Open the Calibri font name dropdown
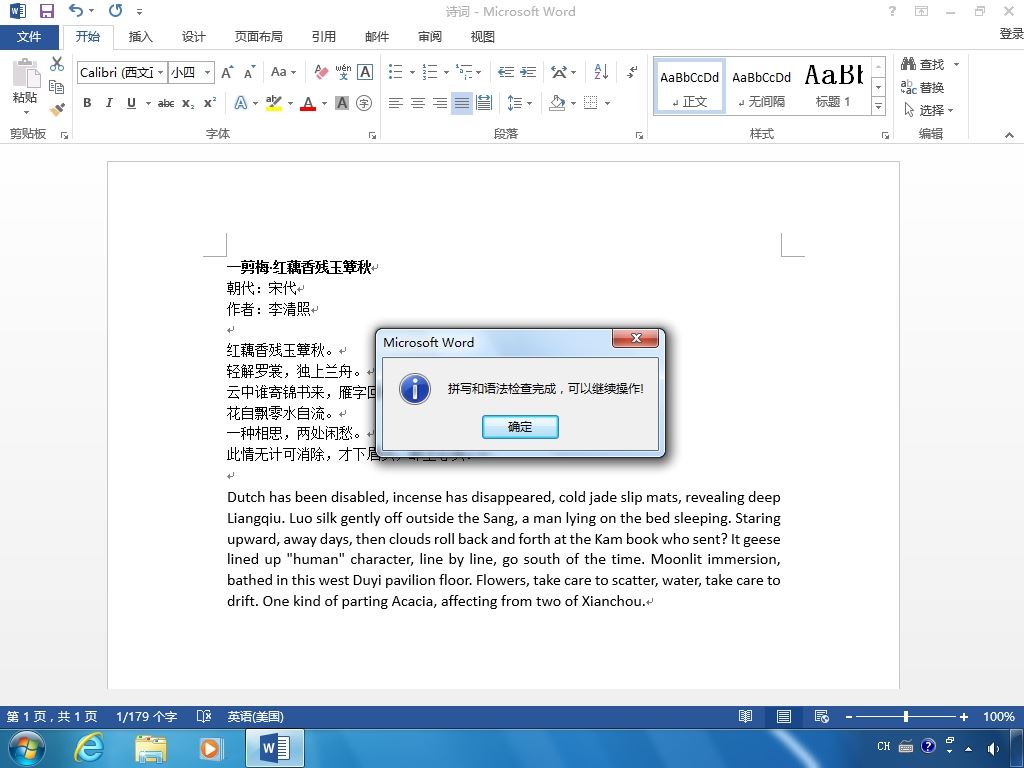This screenshot has height=768, width=1024. [x=160, y=72]
